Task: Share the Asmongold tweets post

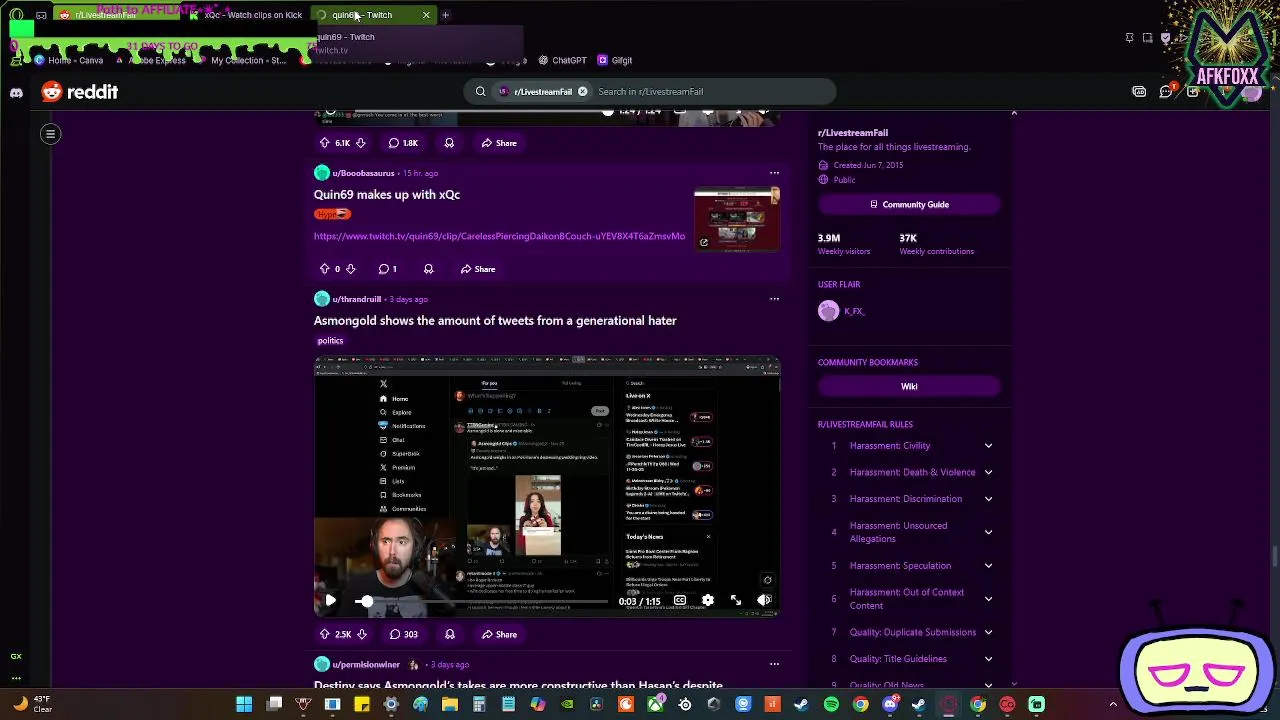Action: click(498, 634)
